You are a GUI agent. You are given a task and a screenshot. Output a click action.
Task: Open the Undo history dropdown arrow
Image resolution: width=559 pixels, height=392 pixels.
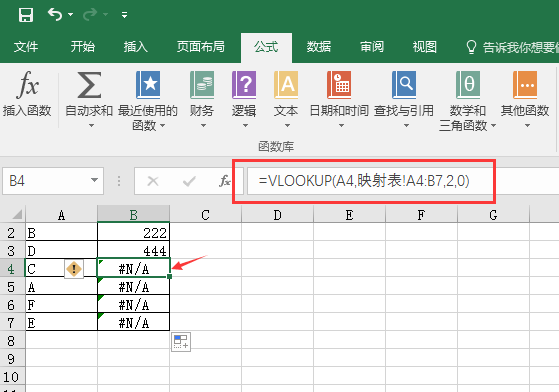[x=71, y=15]
